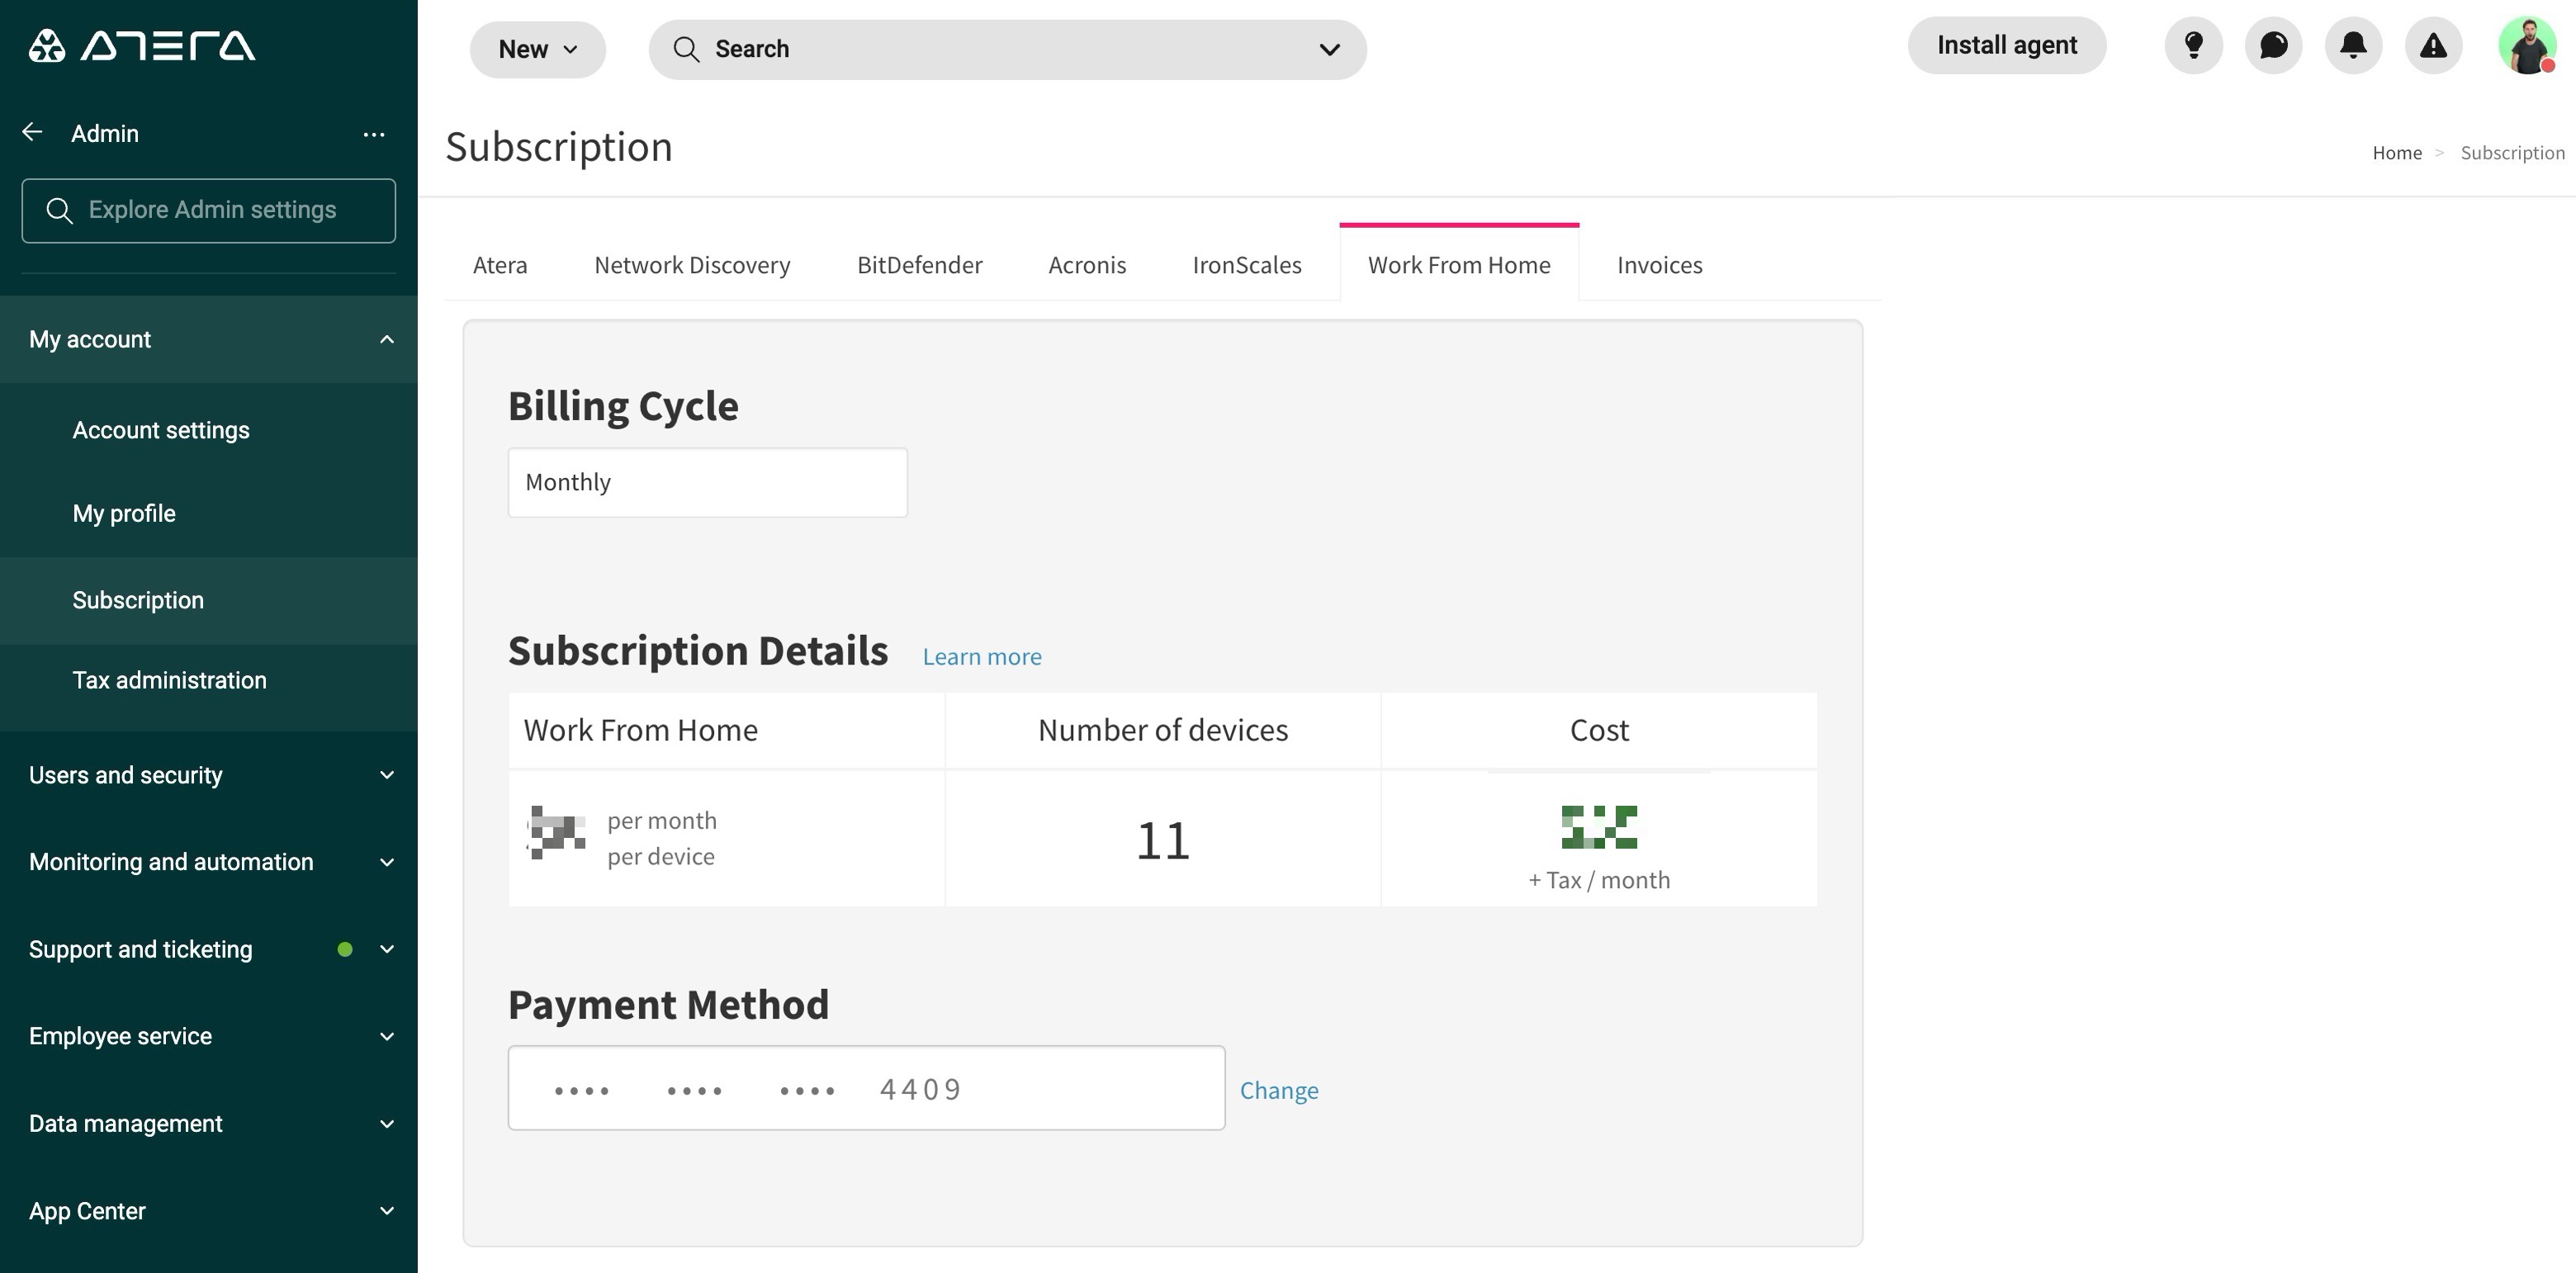Click the Atera logo
The height and width of the screenshot is (1273, 2576).
[140, 45]
